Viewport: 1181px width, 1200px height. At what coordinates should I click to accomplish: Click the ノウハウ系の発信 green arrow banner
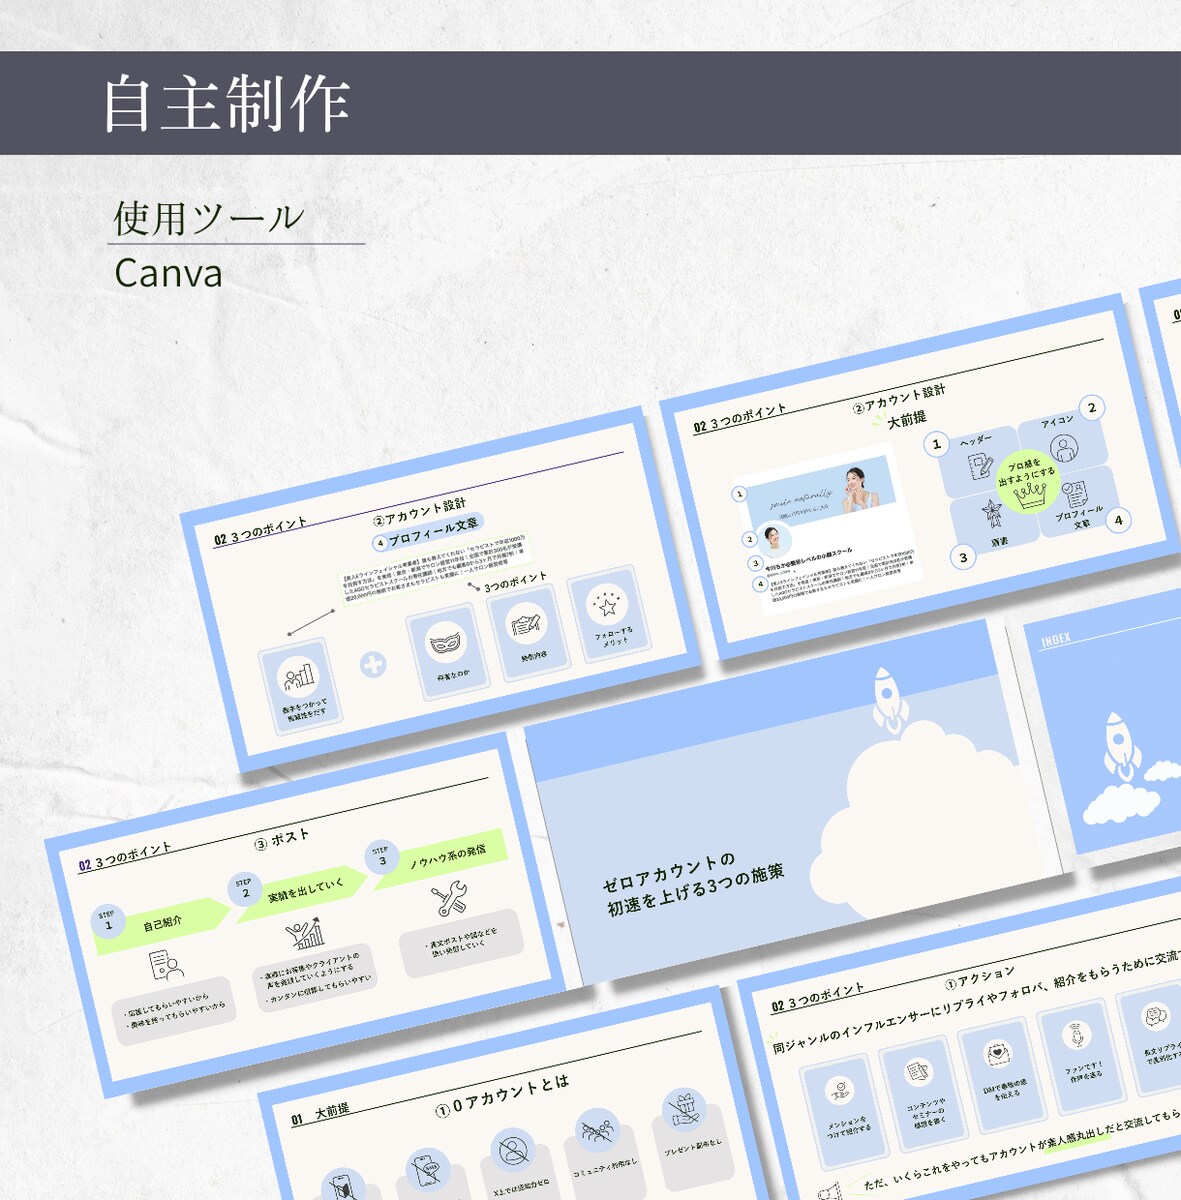pos(438,858)
